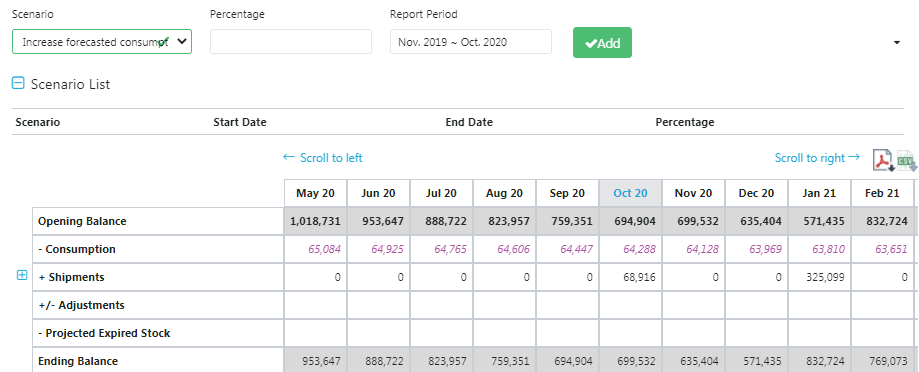The image size is (919, 372).
Task: Click the shipment value 68,916
Action: [x=640, y=277]
